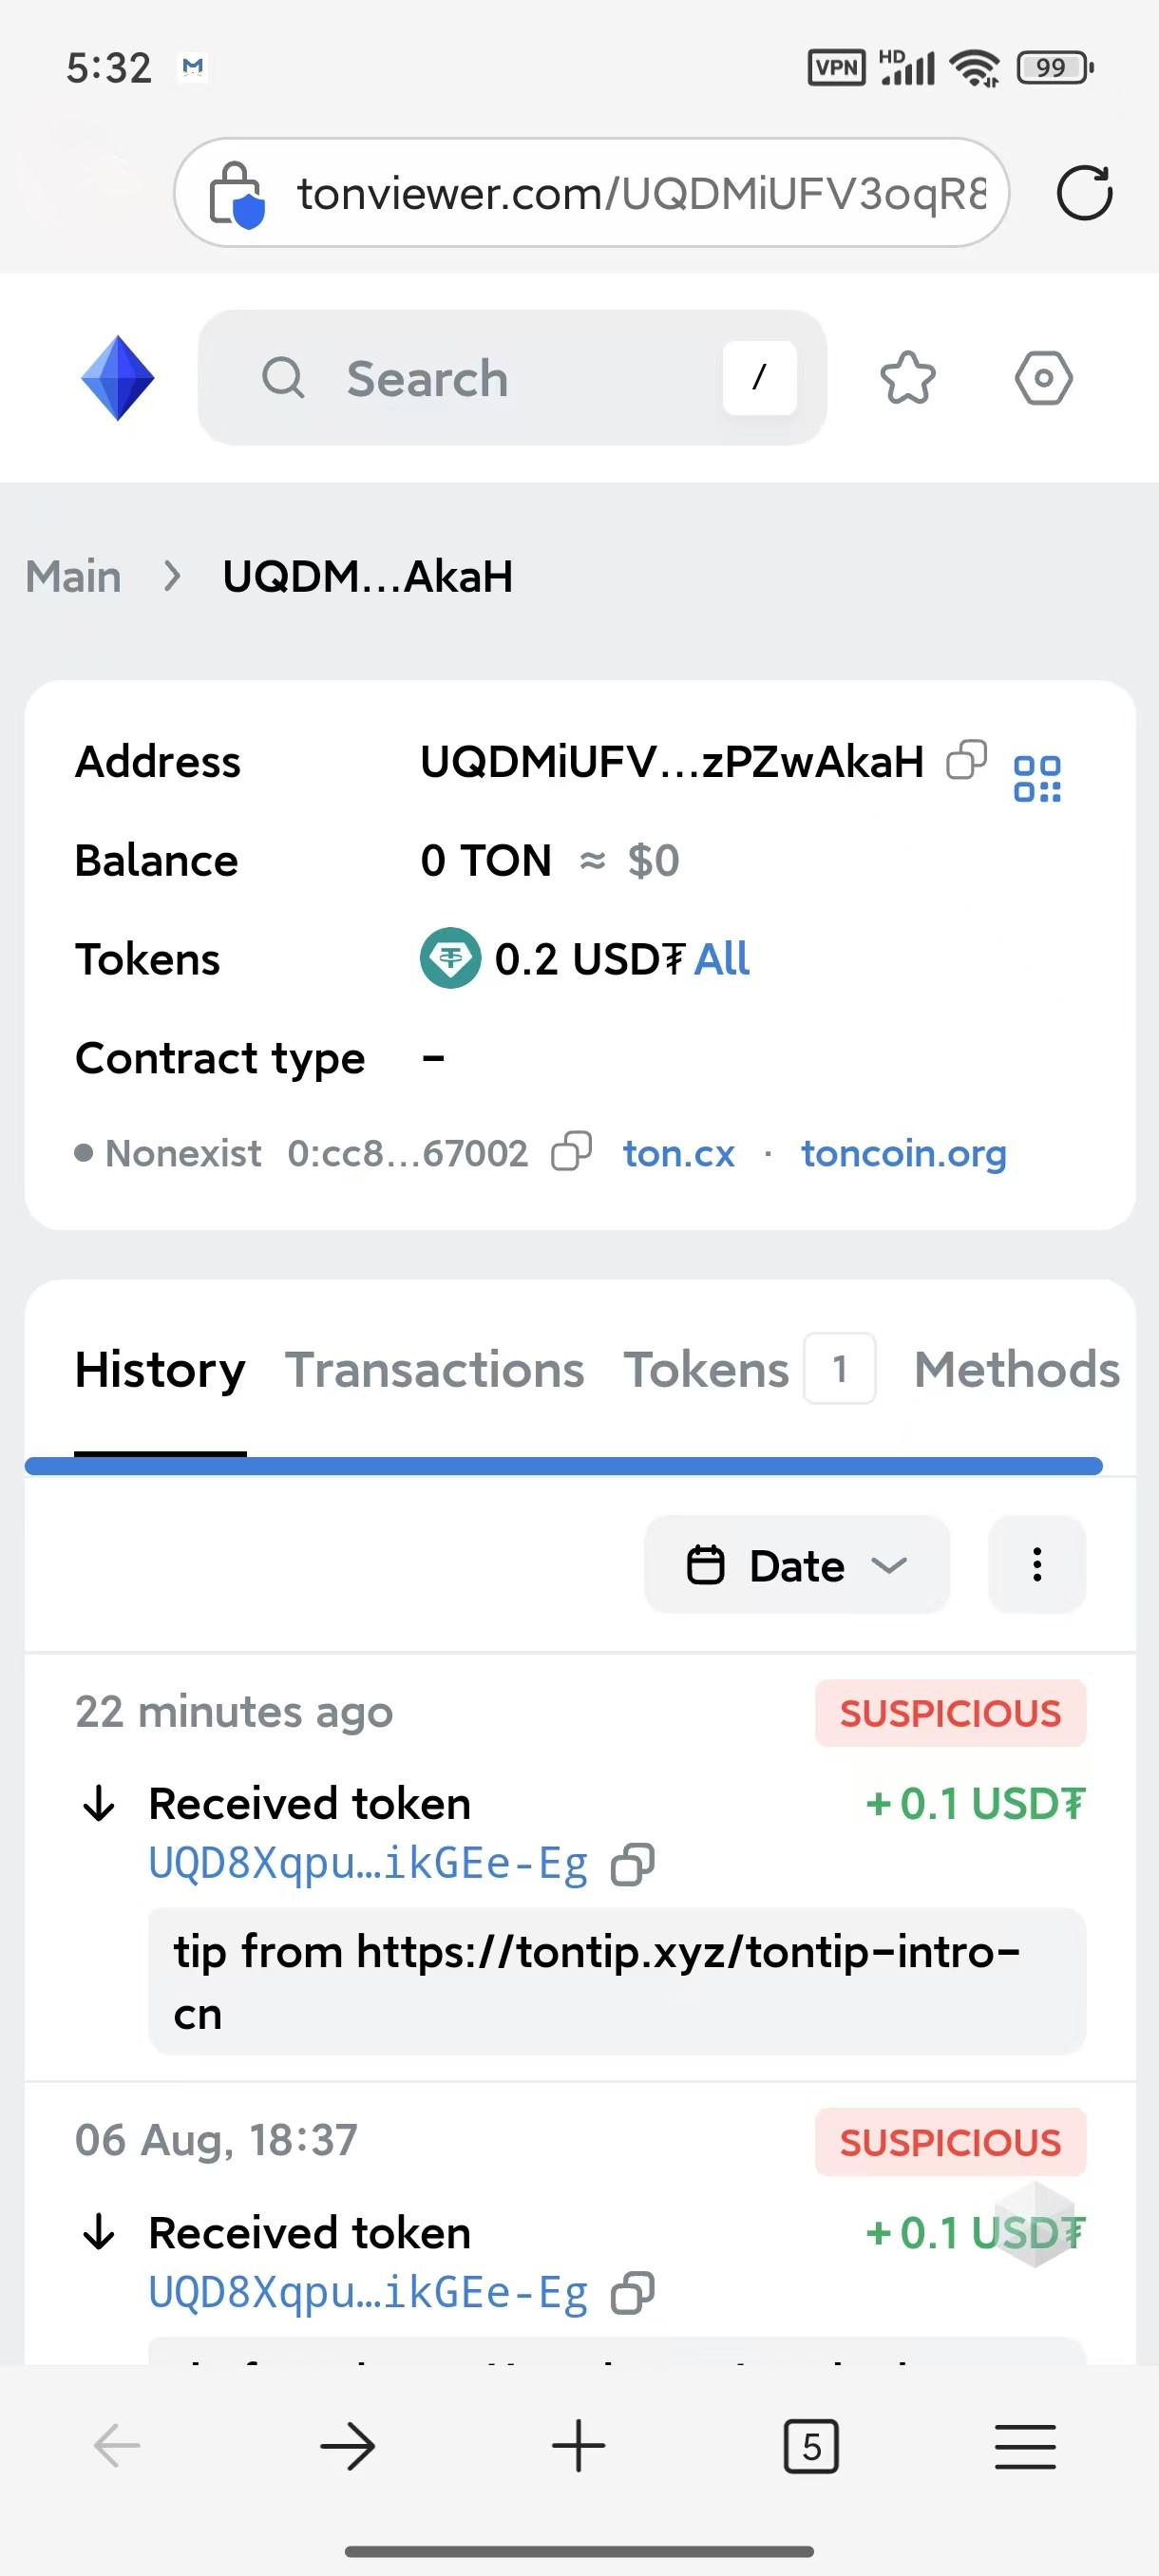Open favorites via the star icon
The image size is (1159, 2576).
pyautogui.click(x=907, y=378)
